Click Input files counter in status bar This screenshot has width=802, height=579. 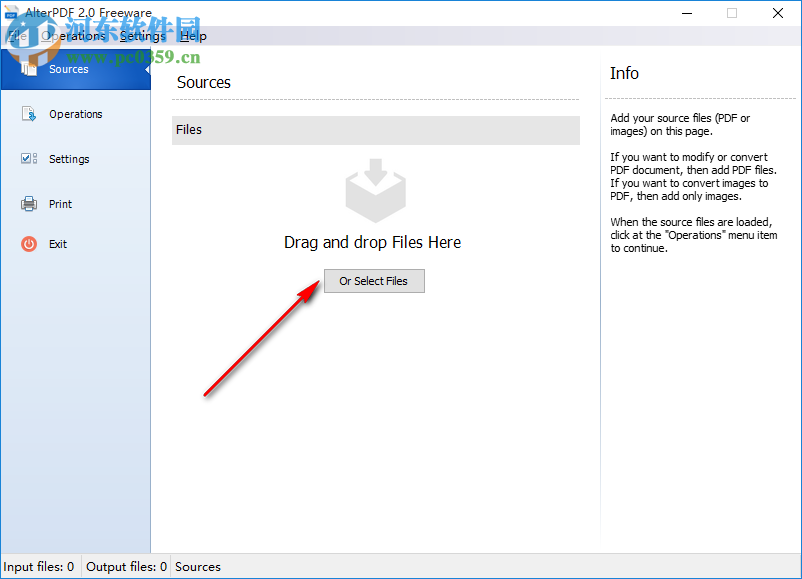click(x=39, y=566)
